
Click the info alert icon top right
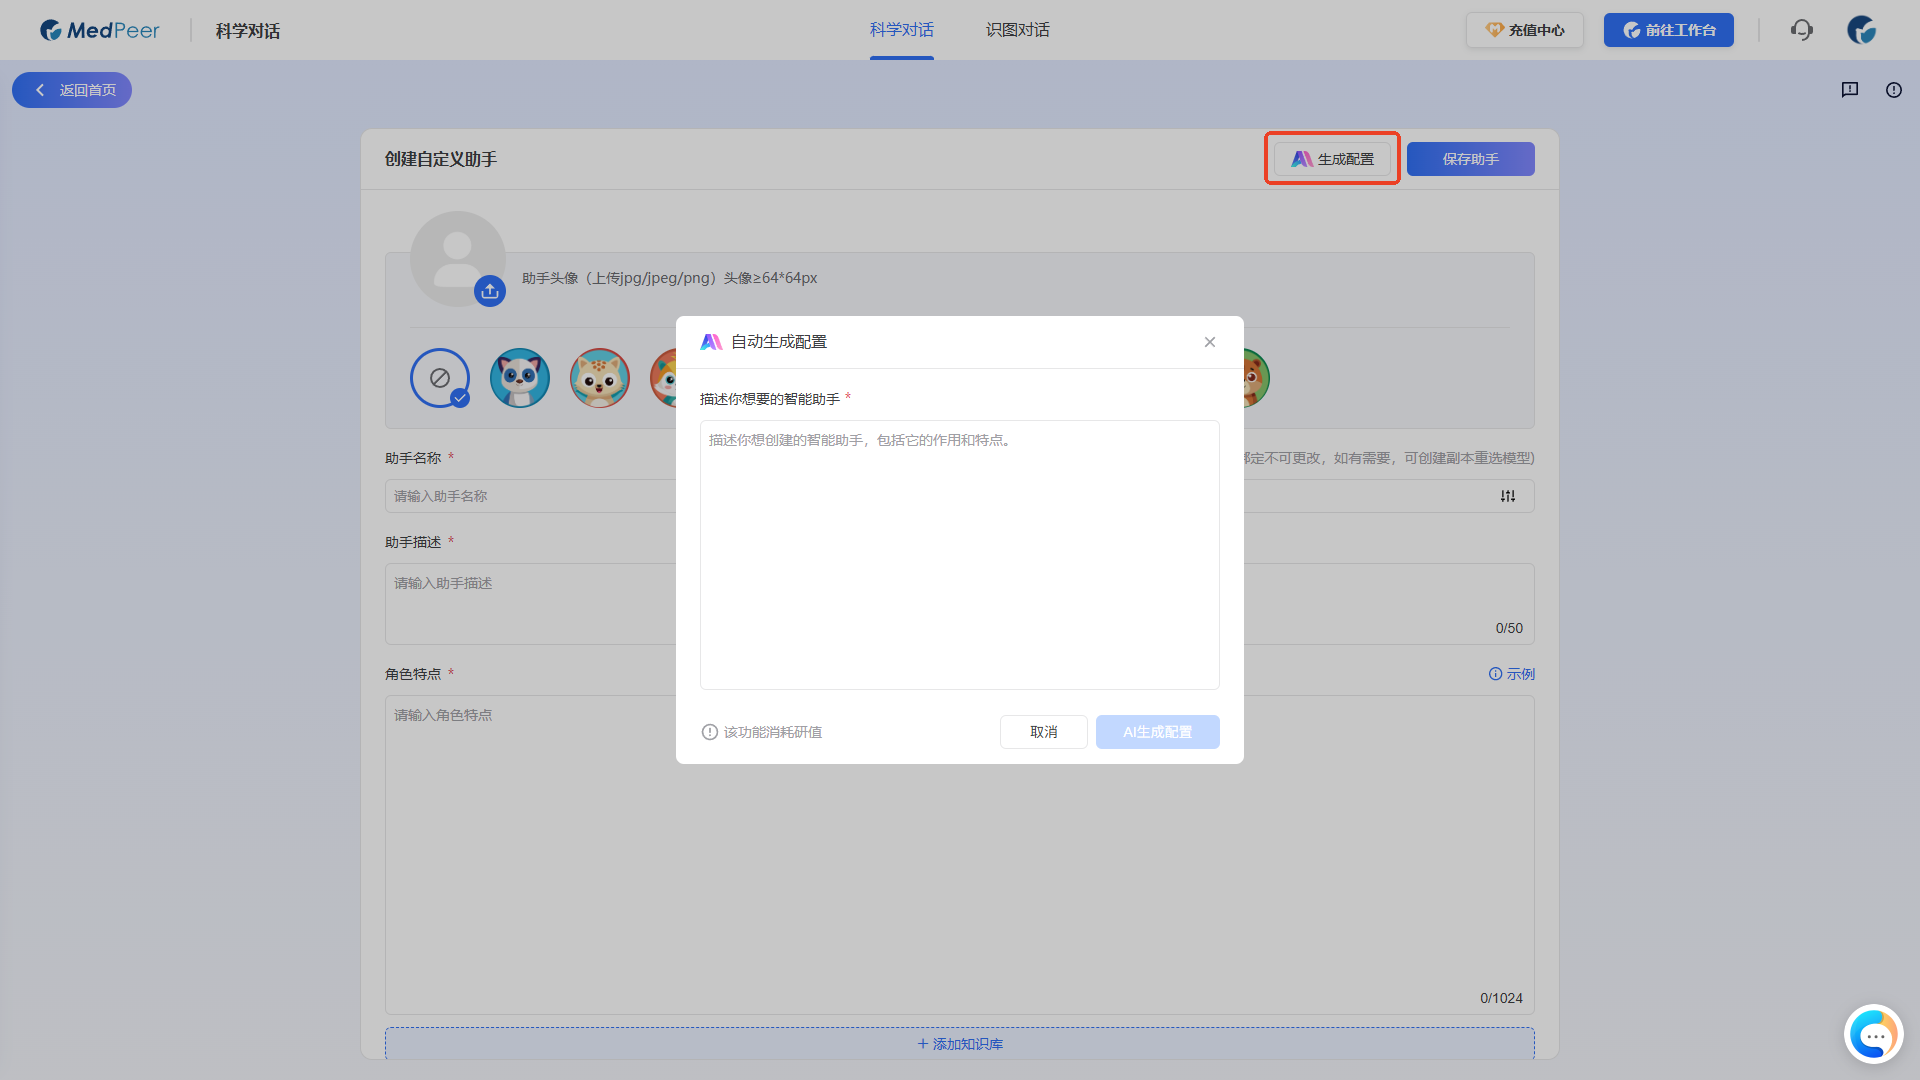(1893, 90)
